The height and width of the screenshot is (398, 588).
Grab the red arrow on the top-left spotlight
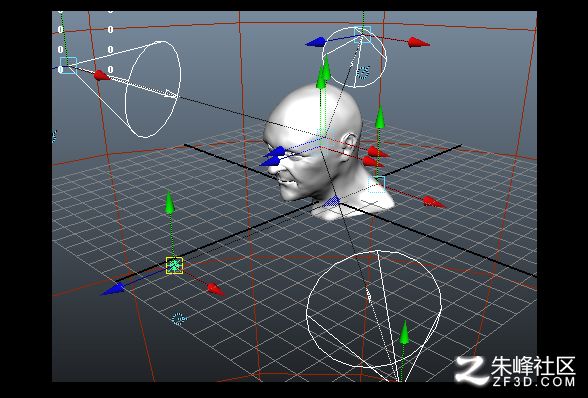pos(102,75)
